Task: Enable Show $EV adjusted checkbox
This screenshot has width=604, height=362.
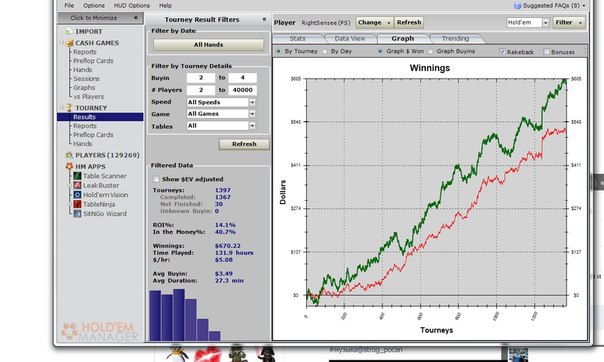Action: pyautogui.click(x=156, y=179)
